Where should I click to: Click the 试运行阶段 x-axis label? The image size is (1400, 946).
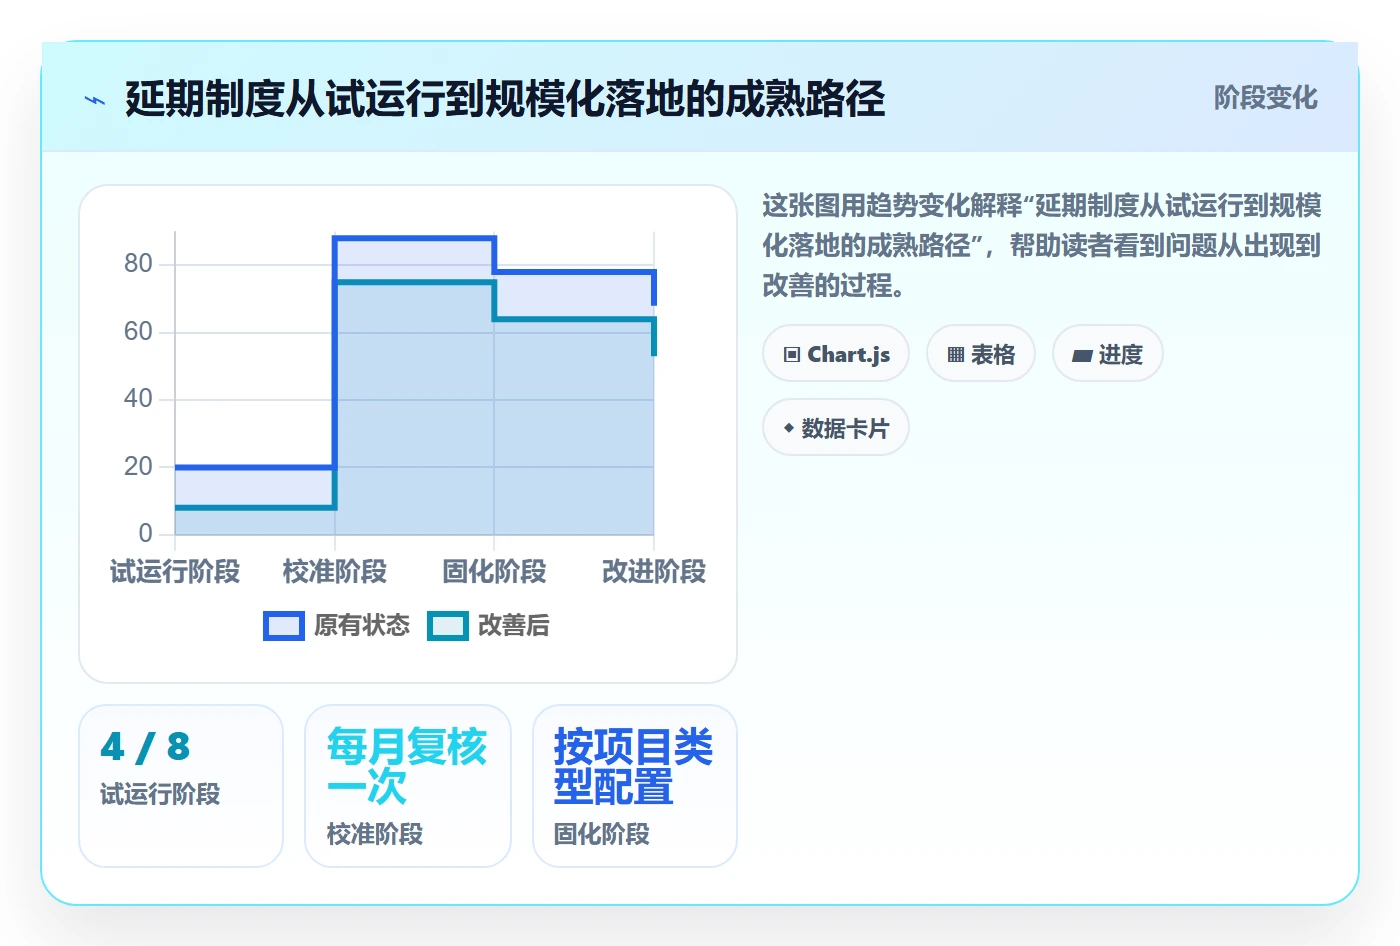pos(175,572)
